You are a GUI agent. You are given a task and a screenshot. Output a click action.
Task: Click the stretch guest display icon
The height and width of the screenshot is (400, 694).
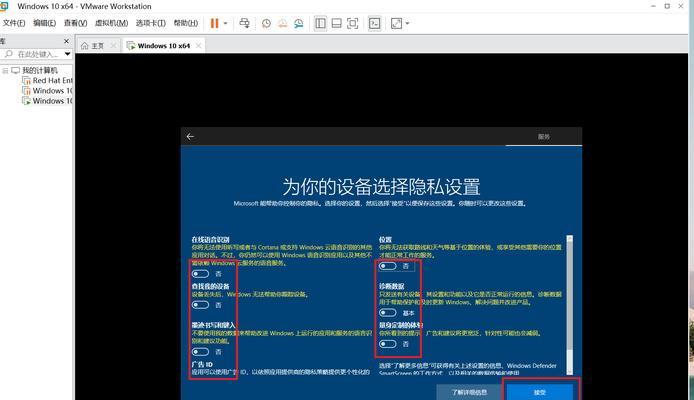point(397,23)
